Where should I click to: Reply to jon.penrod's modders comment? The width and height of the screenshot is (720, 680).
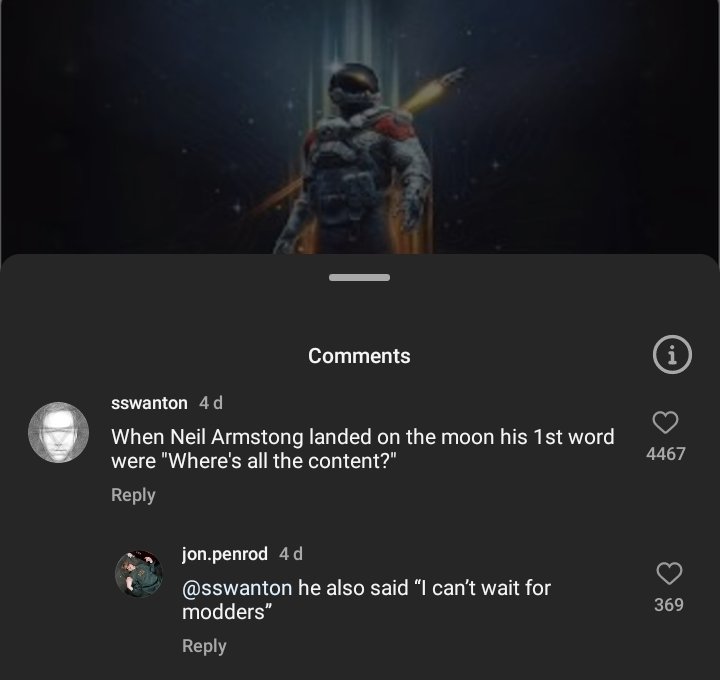point(204,646)
